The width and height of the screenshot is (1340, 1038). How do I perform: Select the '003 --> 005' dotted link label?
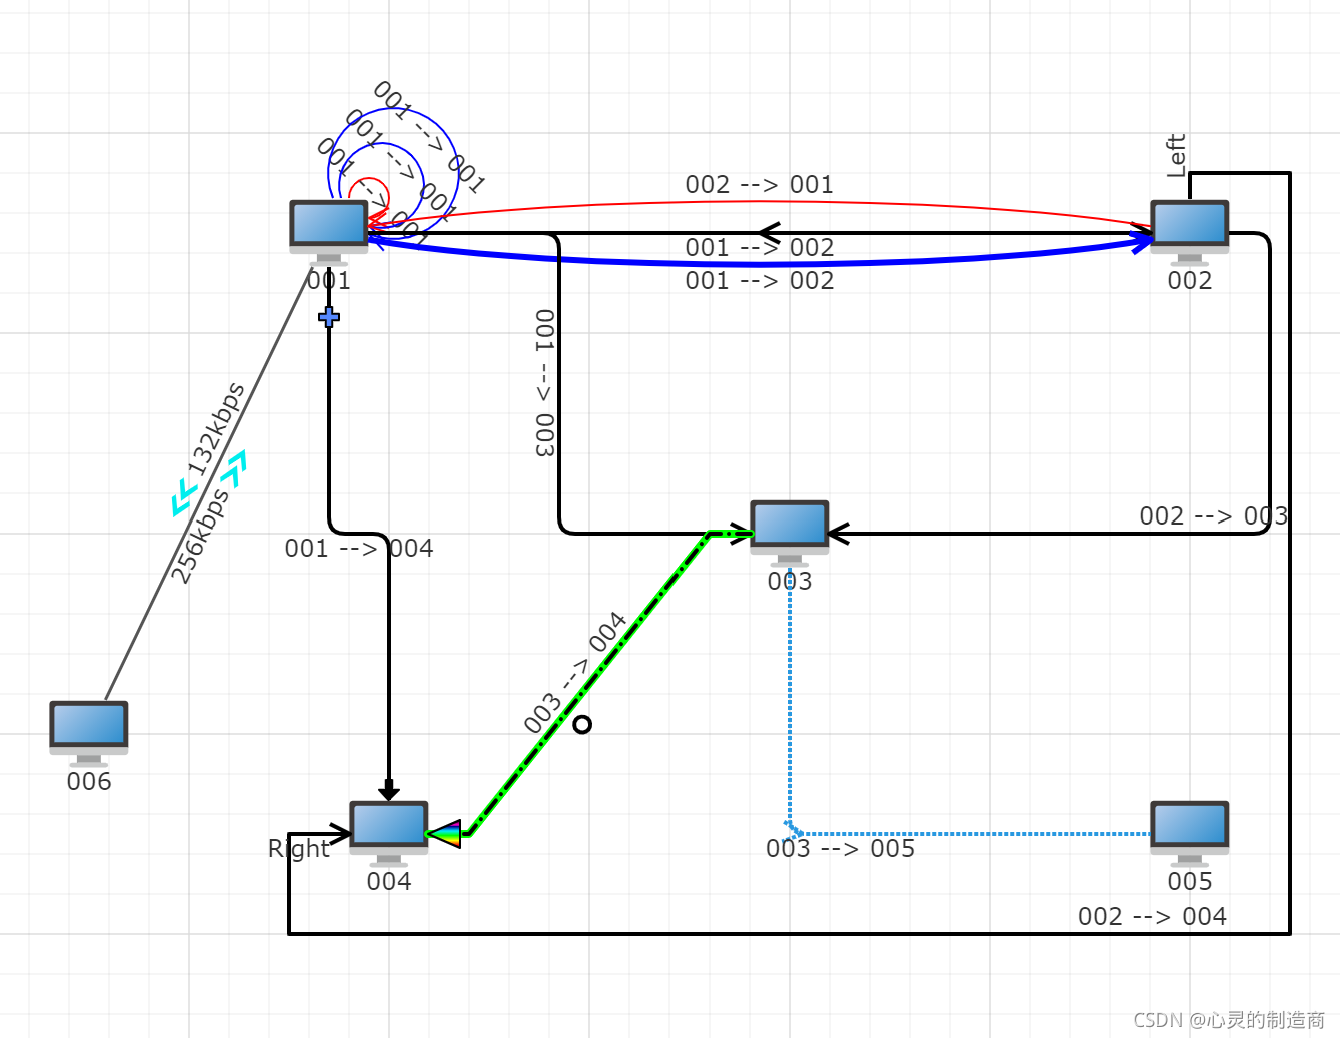840,848
